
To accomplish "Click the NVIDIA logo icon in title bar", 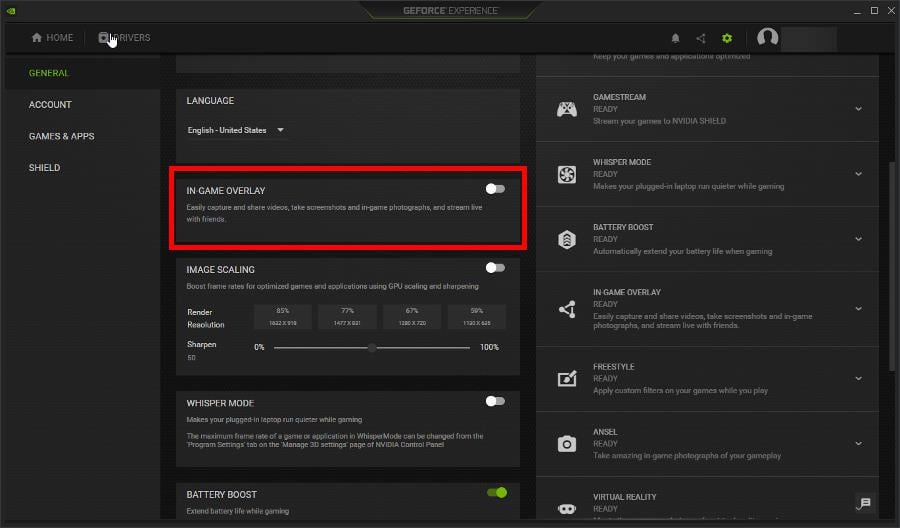I will pos(11,10).
